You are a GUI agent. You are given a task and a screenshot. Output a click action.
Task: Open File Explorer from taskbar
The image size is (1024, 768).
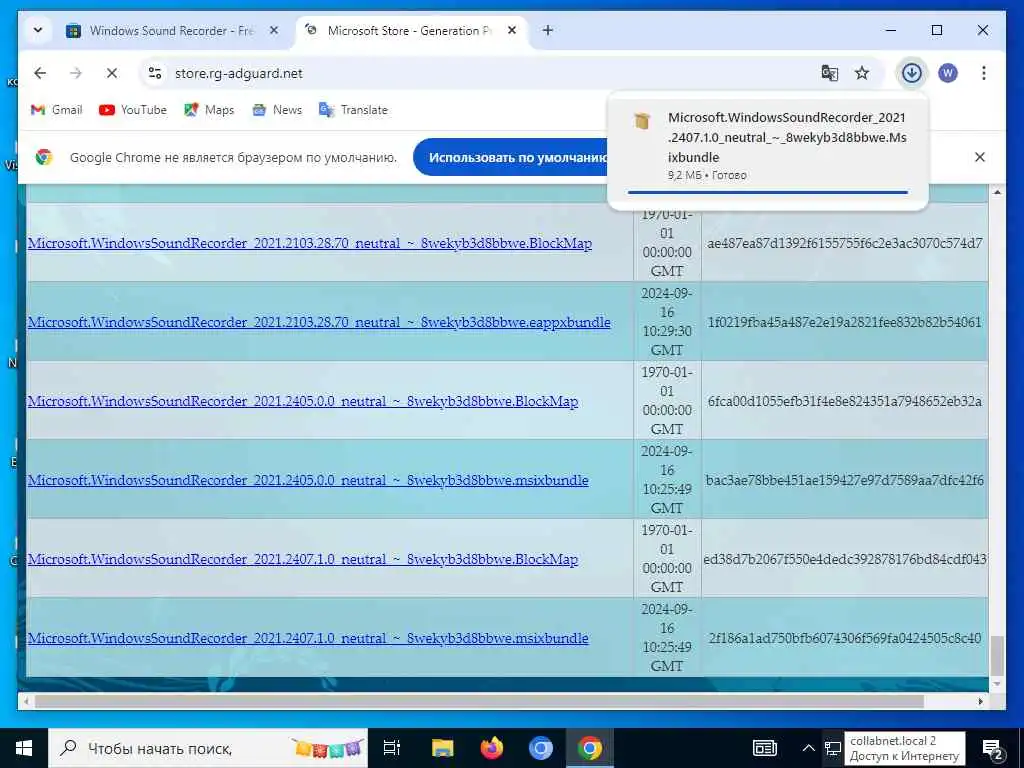point(442,748)
